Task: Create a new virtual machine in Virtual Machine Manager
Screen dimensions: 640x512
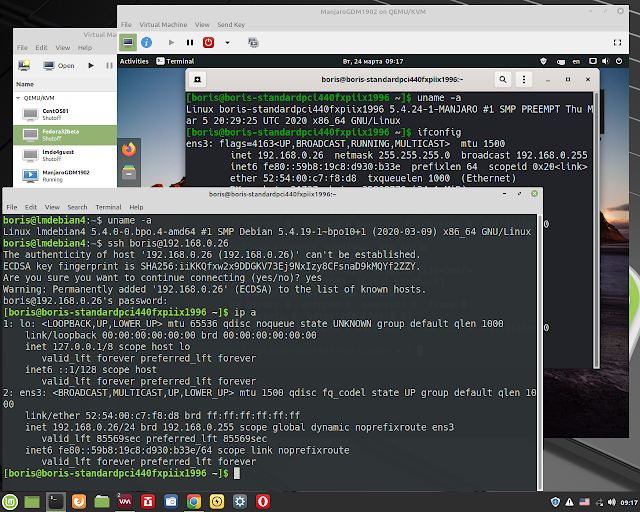Action: point(24,65)
